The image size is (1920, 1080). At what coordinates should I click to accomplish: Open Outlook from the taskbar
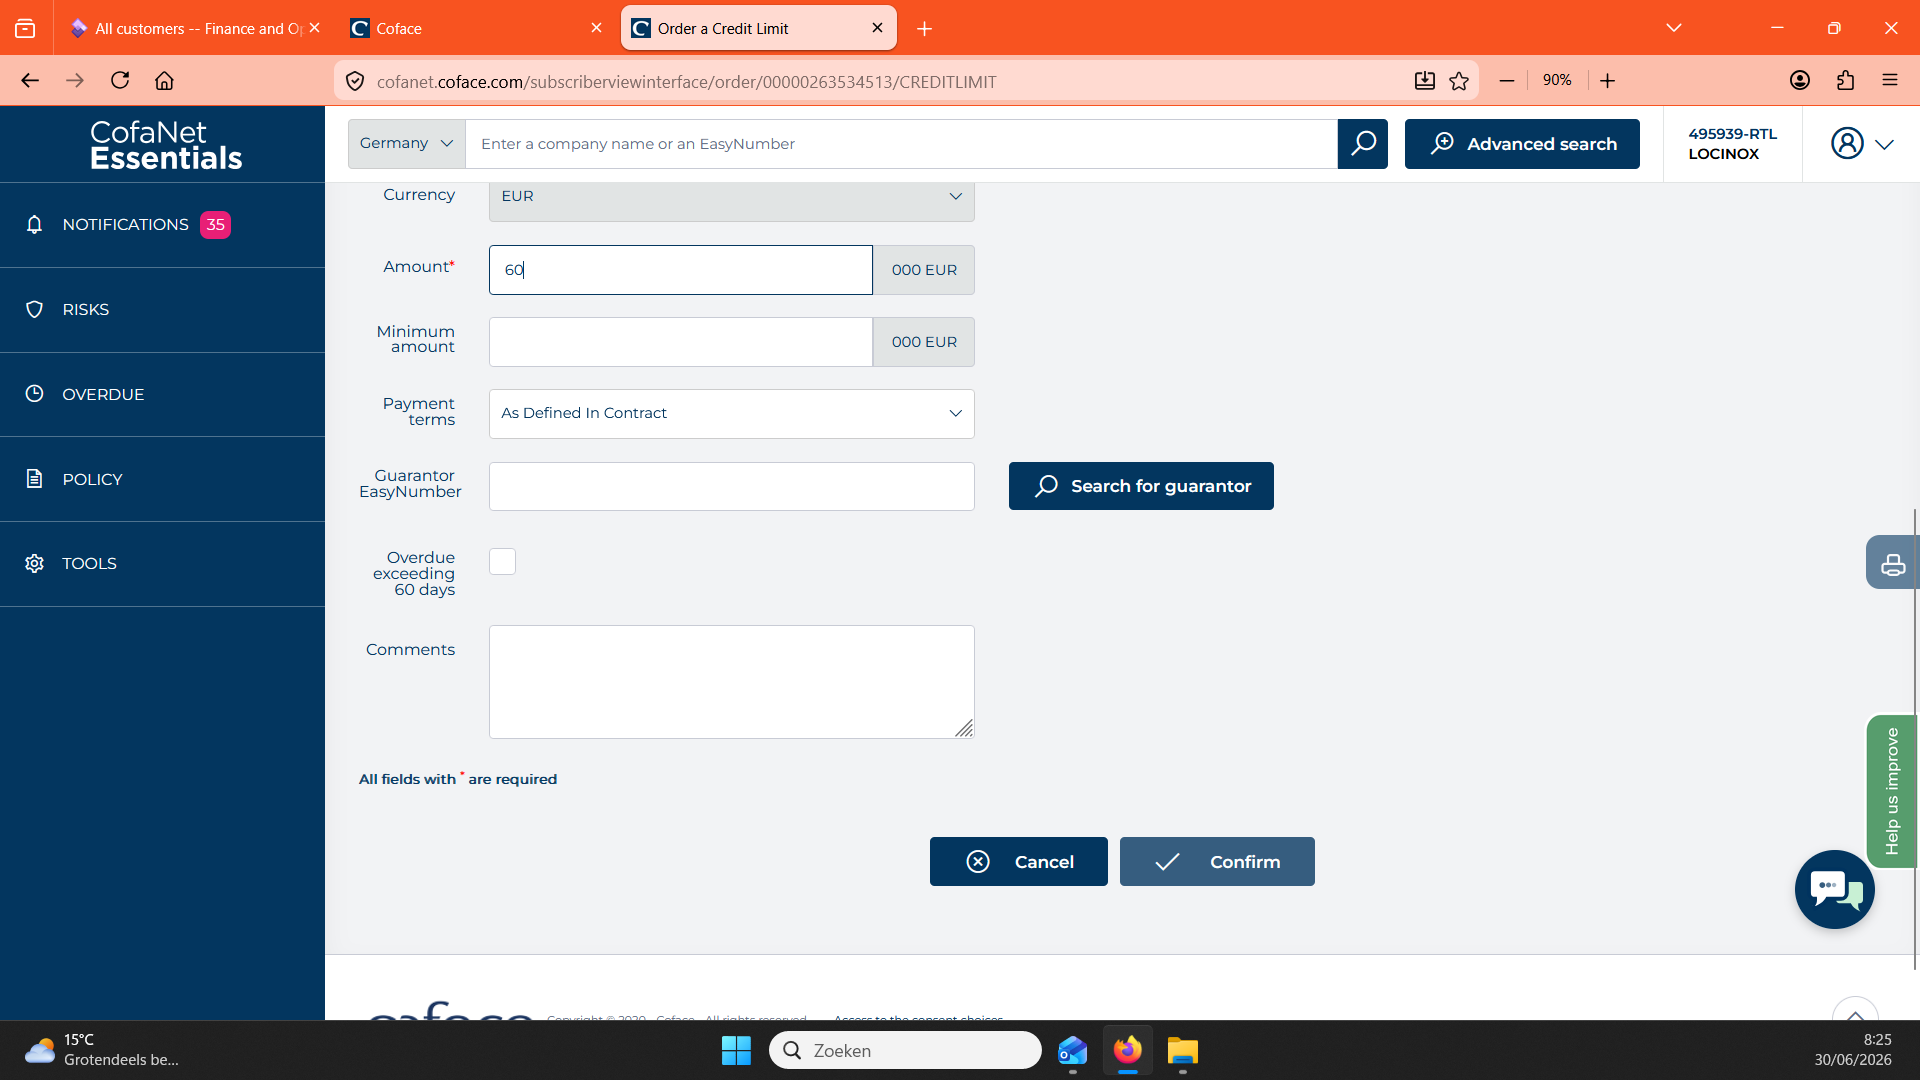[1072, 1051]
